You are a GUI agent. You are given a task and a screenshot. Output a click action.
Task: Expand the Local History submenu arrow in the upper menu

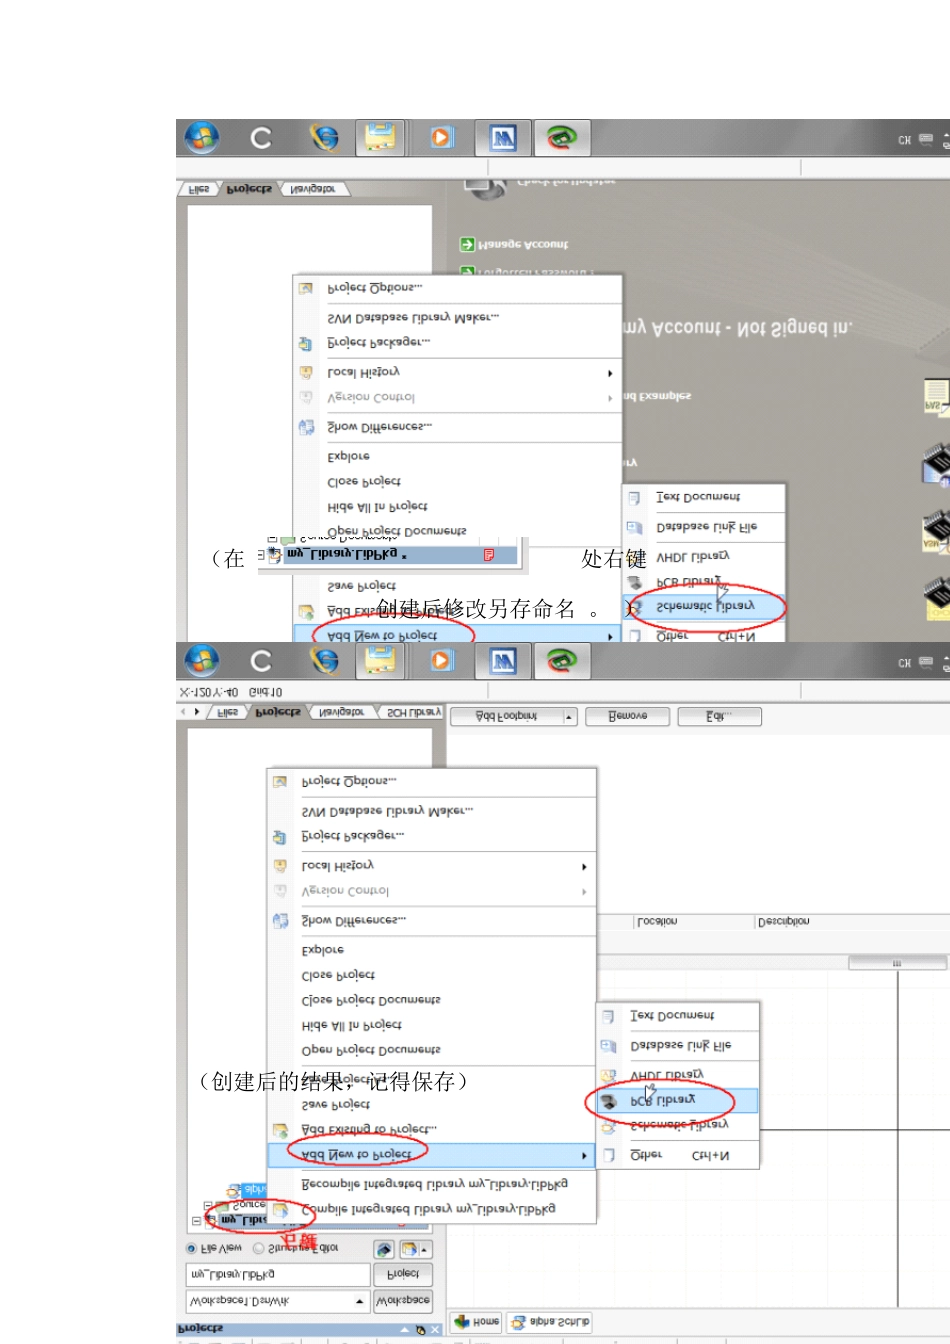pyautogui.click(x=610, y=373)
